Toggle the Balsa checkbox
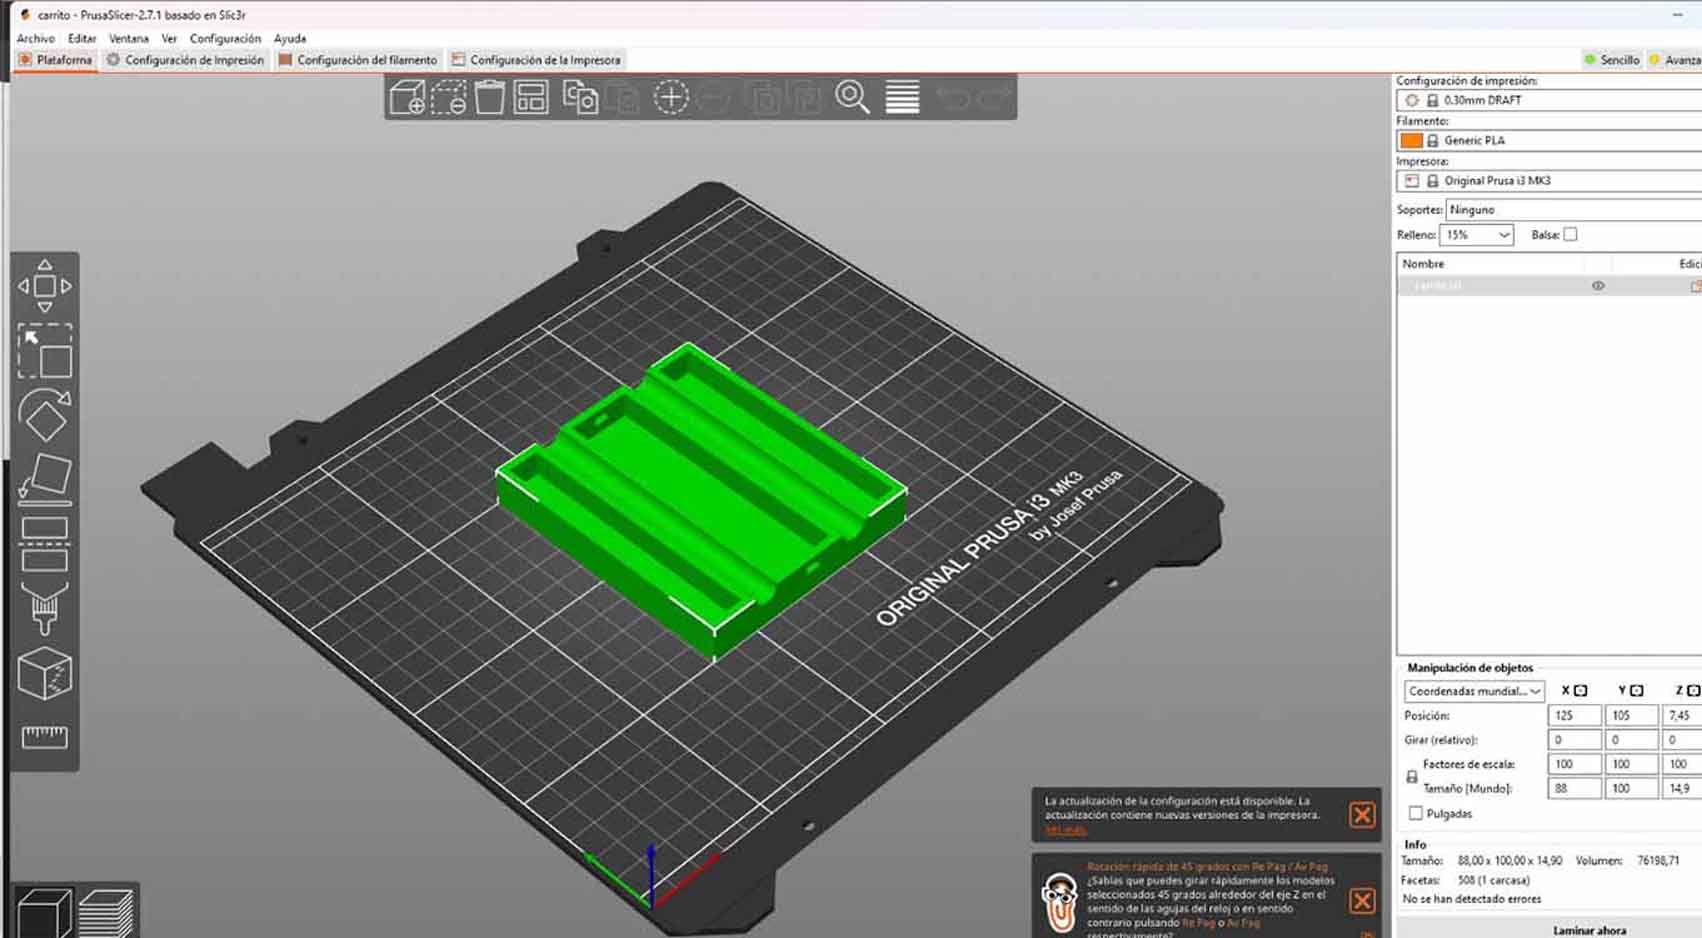 [1570, 234]
